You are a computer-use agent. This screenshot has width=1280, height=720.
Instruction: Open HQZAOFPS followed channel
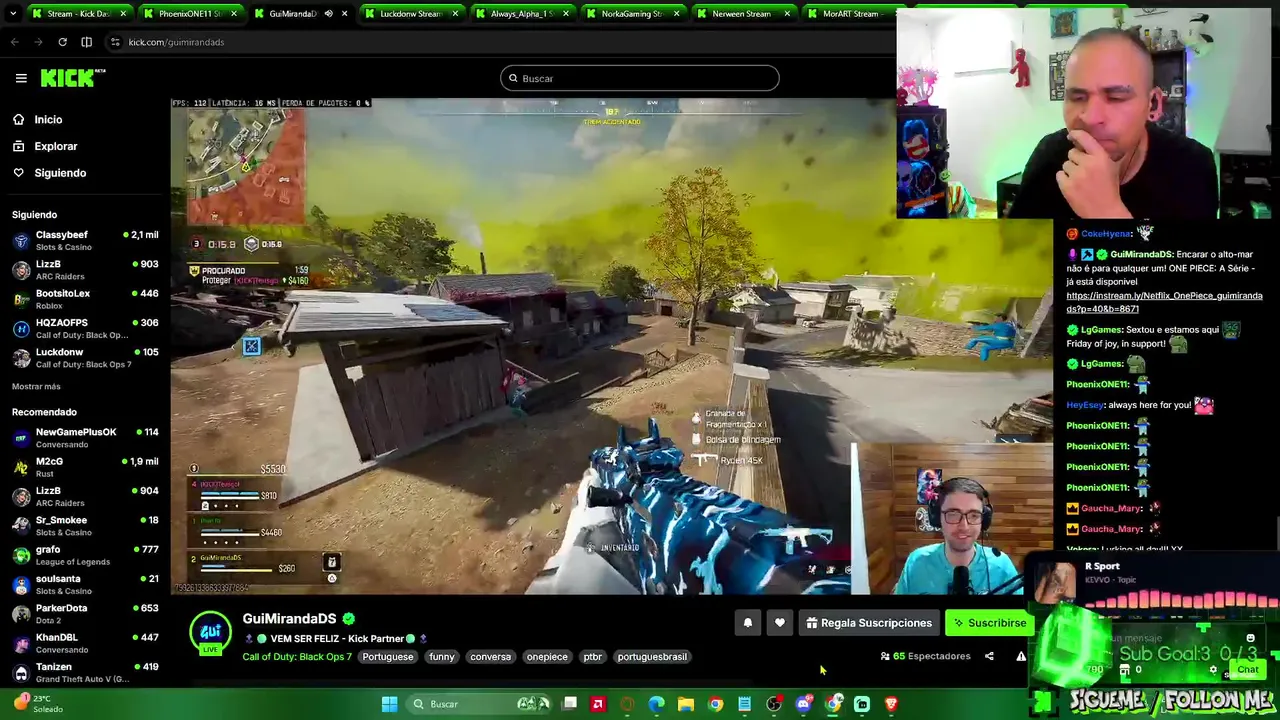[x=85, y=328]
